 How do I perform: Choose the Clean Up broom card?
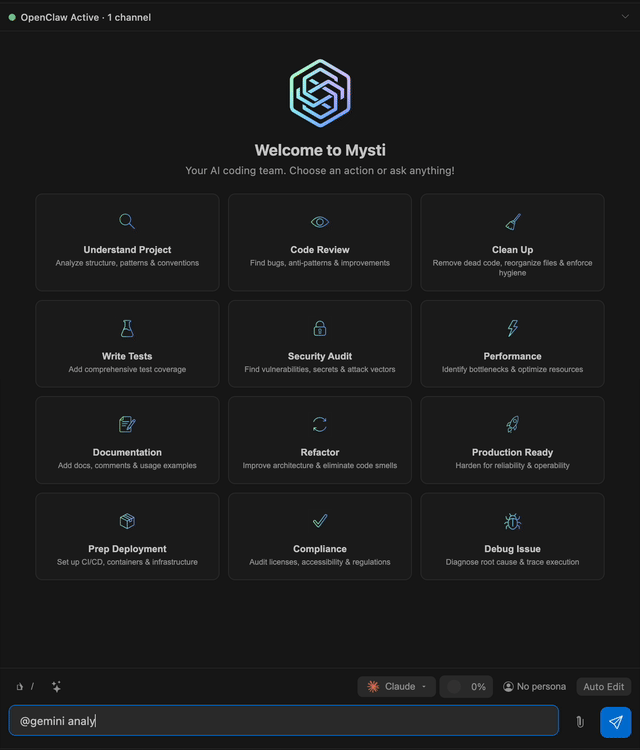pyautogui.click(x=512, y=243)
